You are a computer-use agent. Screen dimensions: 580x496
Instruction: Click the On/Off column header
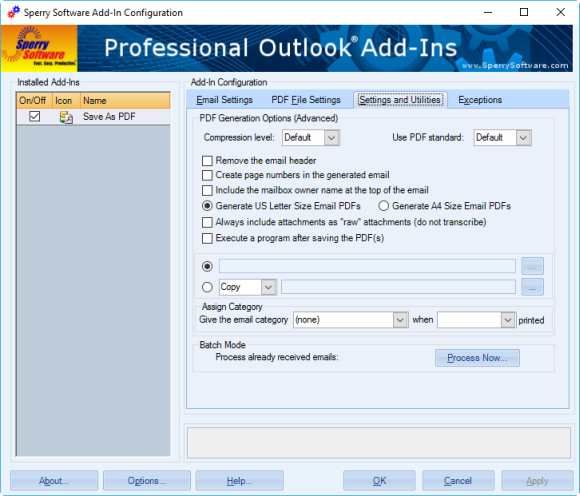tap(35, 101)
